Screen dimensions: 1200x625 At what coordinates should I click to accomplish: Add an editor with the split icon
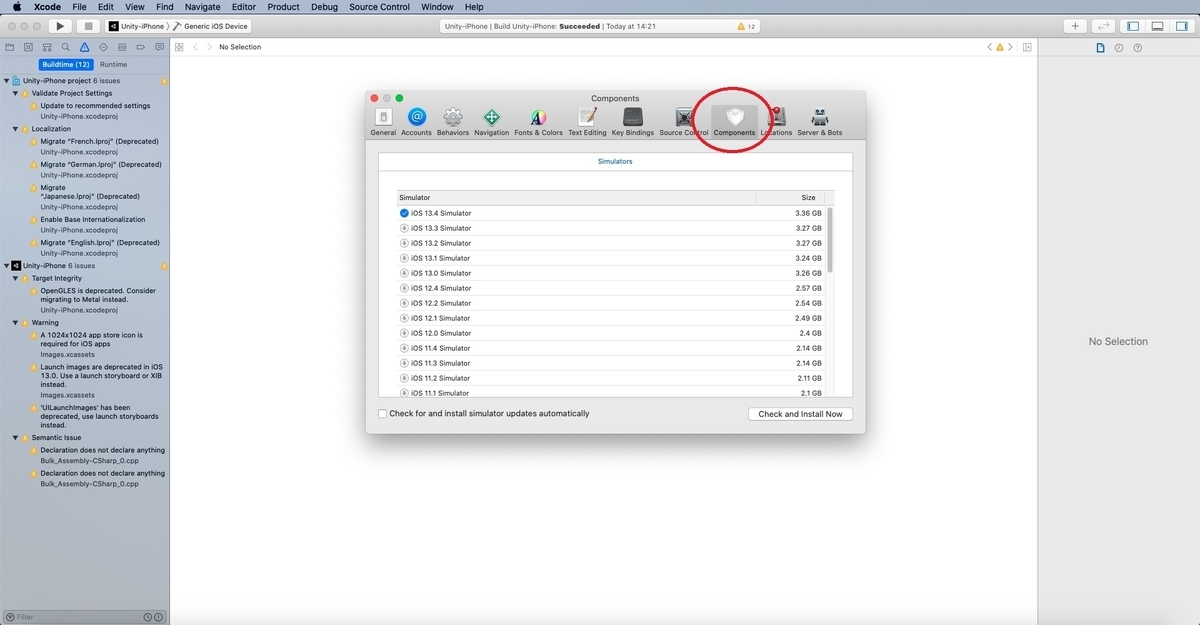(1026, 47)
